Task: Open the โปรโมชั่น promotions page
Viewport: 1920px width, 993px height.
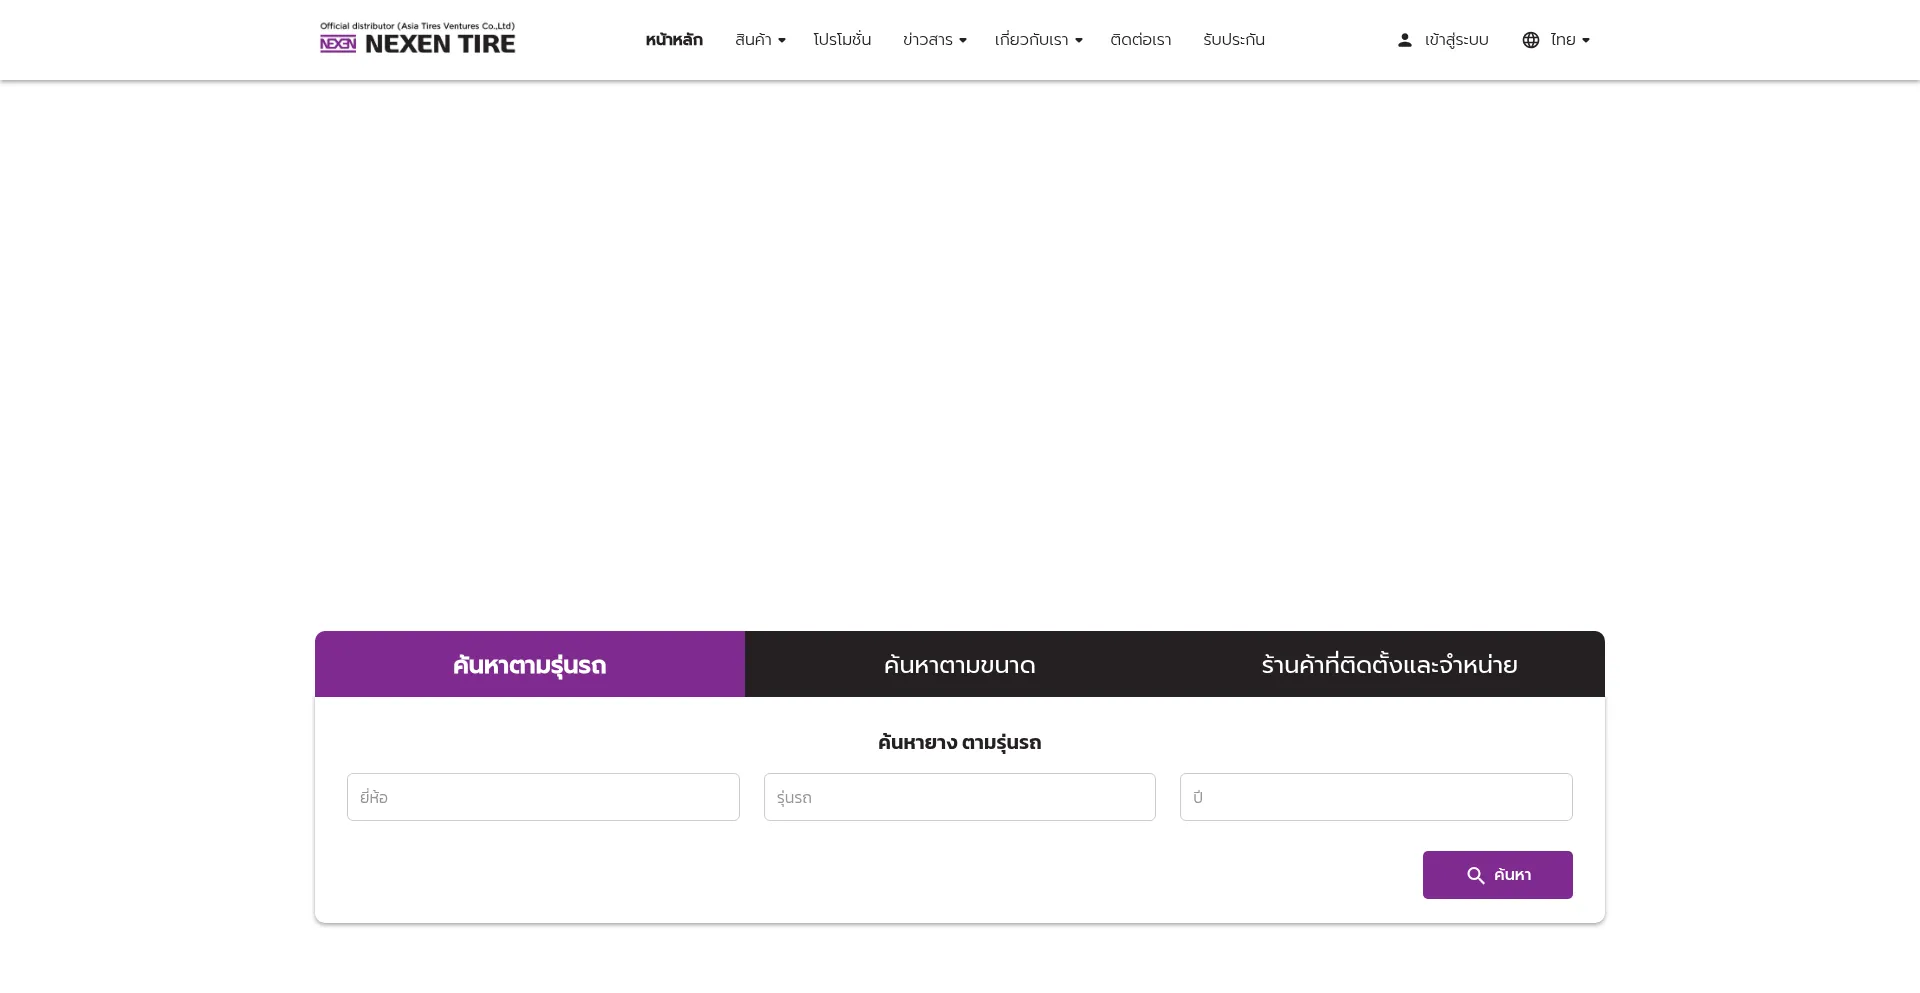Action: pyautogui.click(x=842, y=40)
